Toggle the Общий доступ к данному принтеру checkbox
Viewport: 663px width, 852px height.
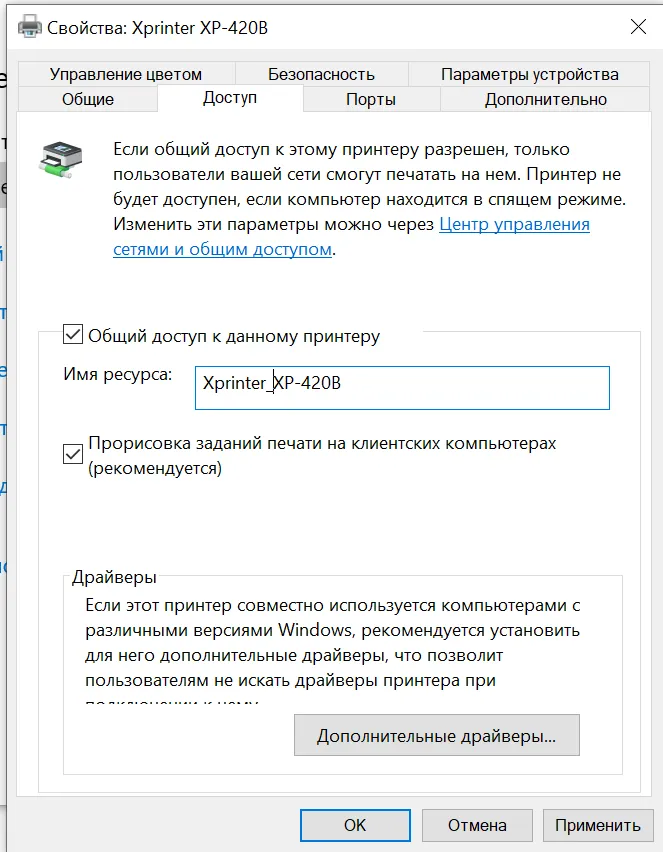point(73,335)
